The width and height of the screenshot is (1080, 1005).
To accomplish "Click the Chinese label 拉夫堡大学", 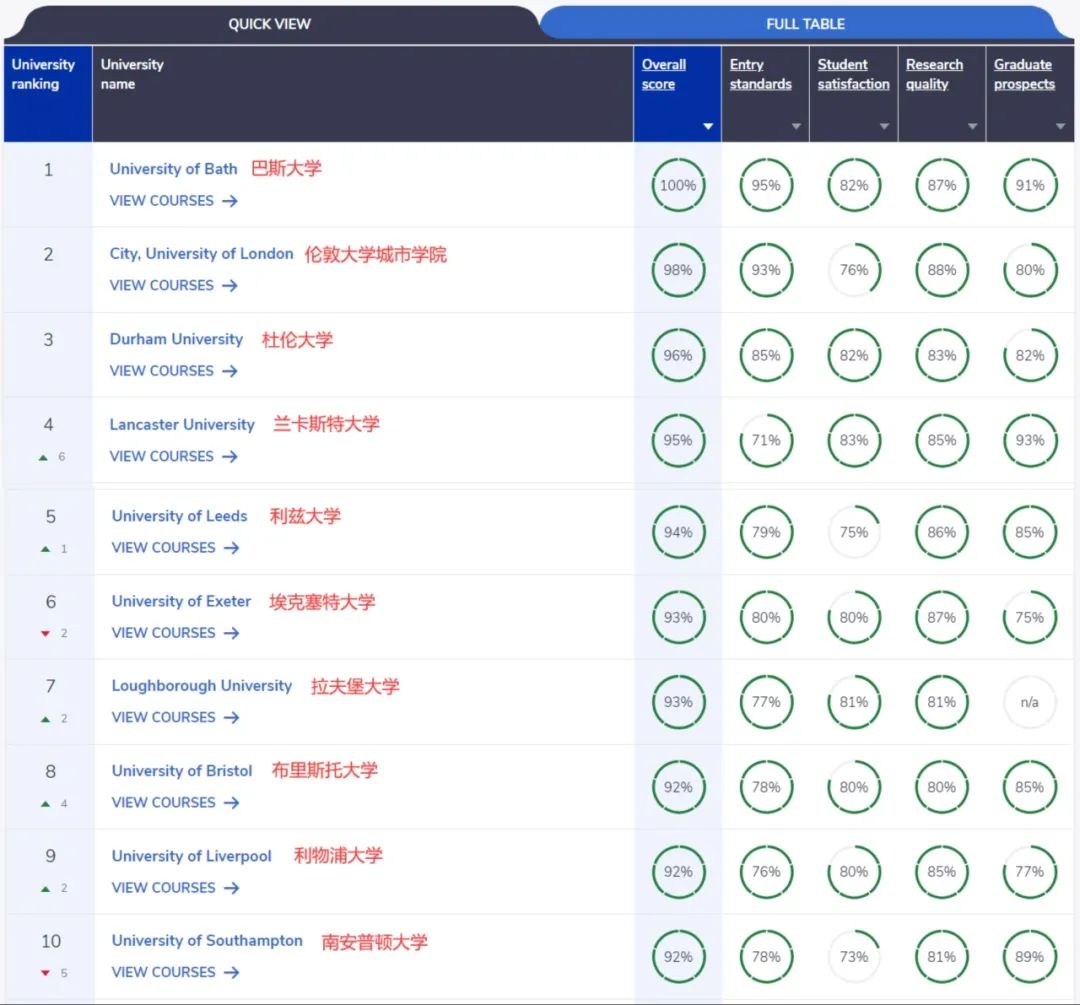I will pyautogui.click(x=355, y=686).
